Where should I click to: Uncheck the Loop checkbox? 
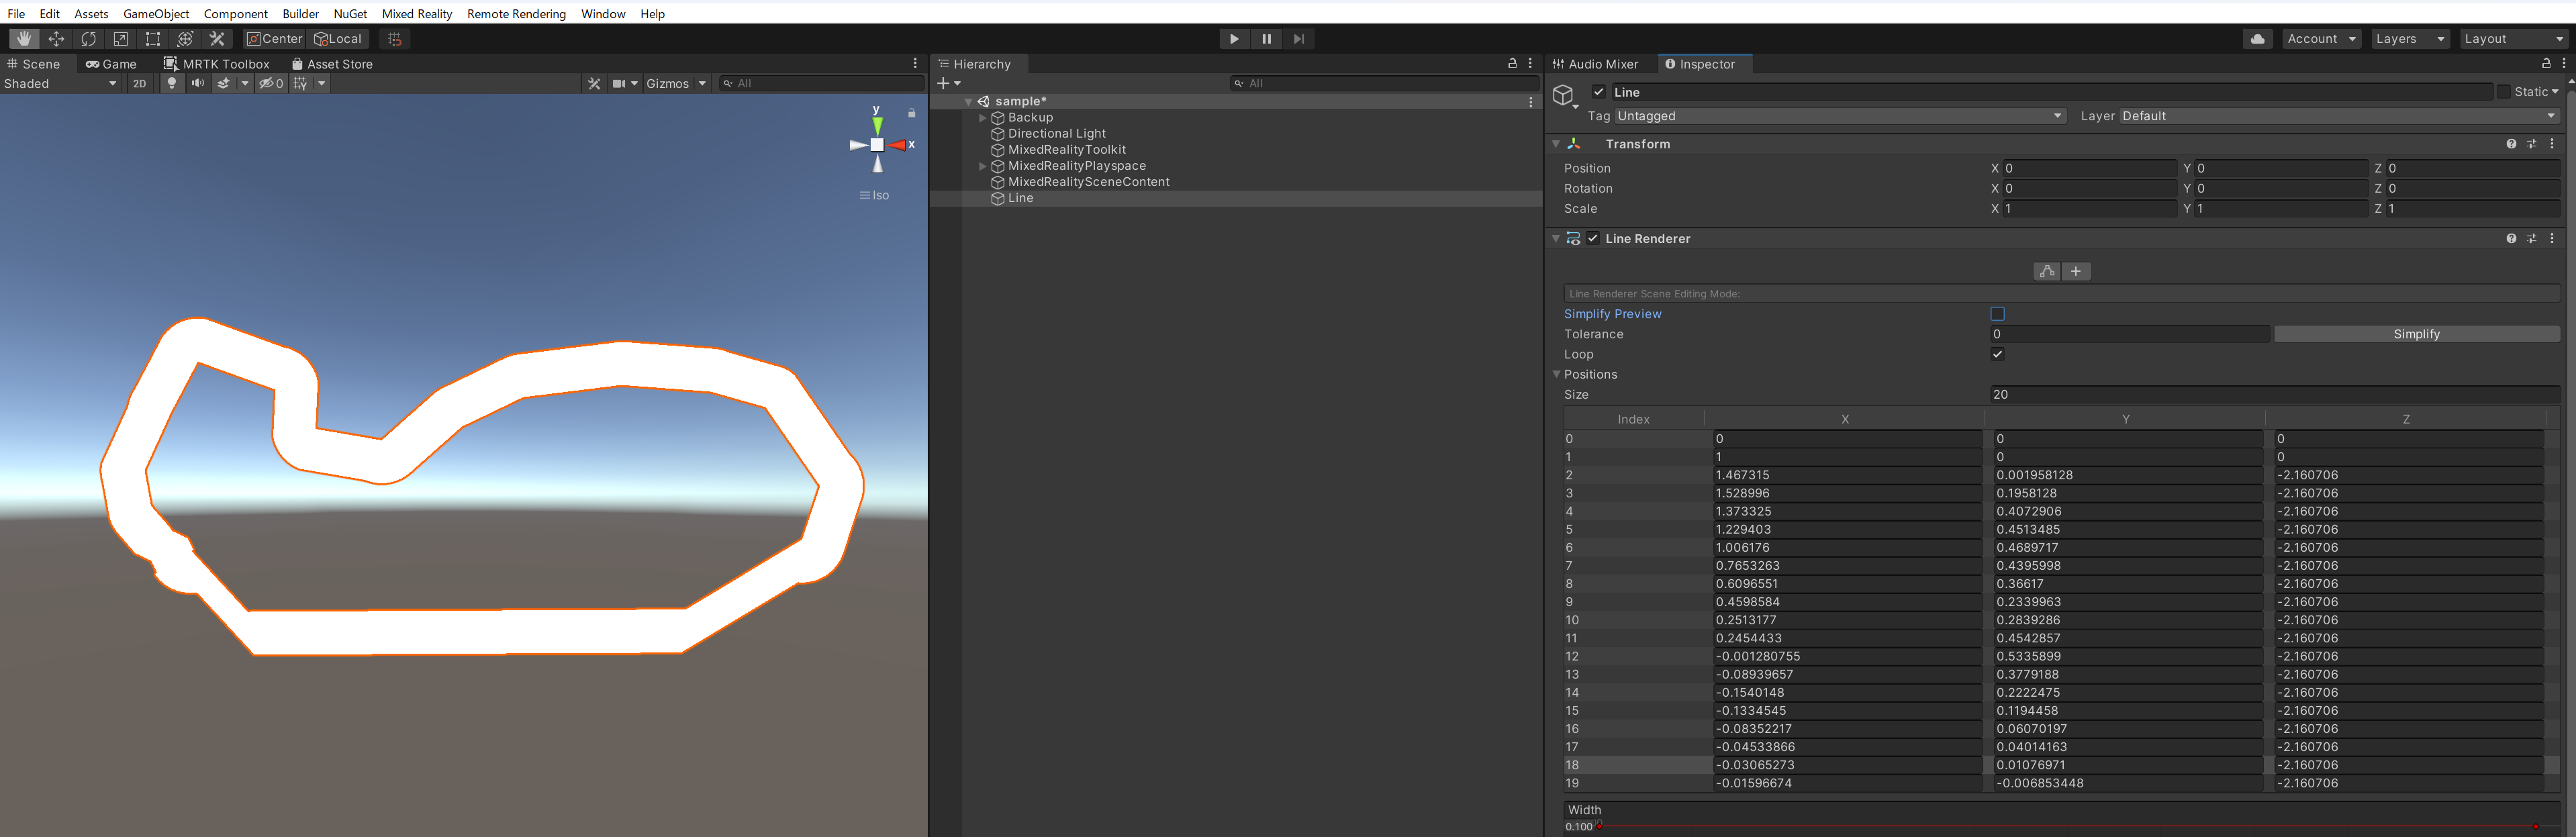click(1997, 354)
